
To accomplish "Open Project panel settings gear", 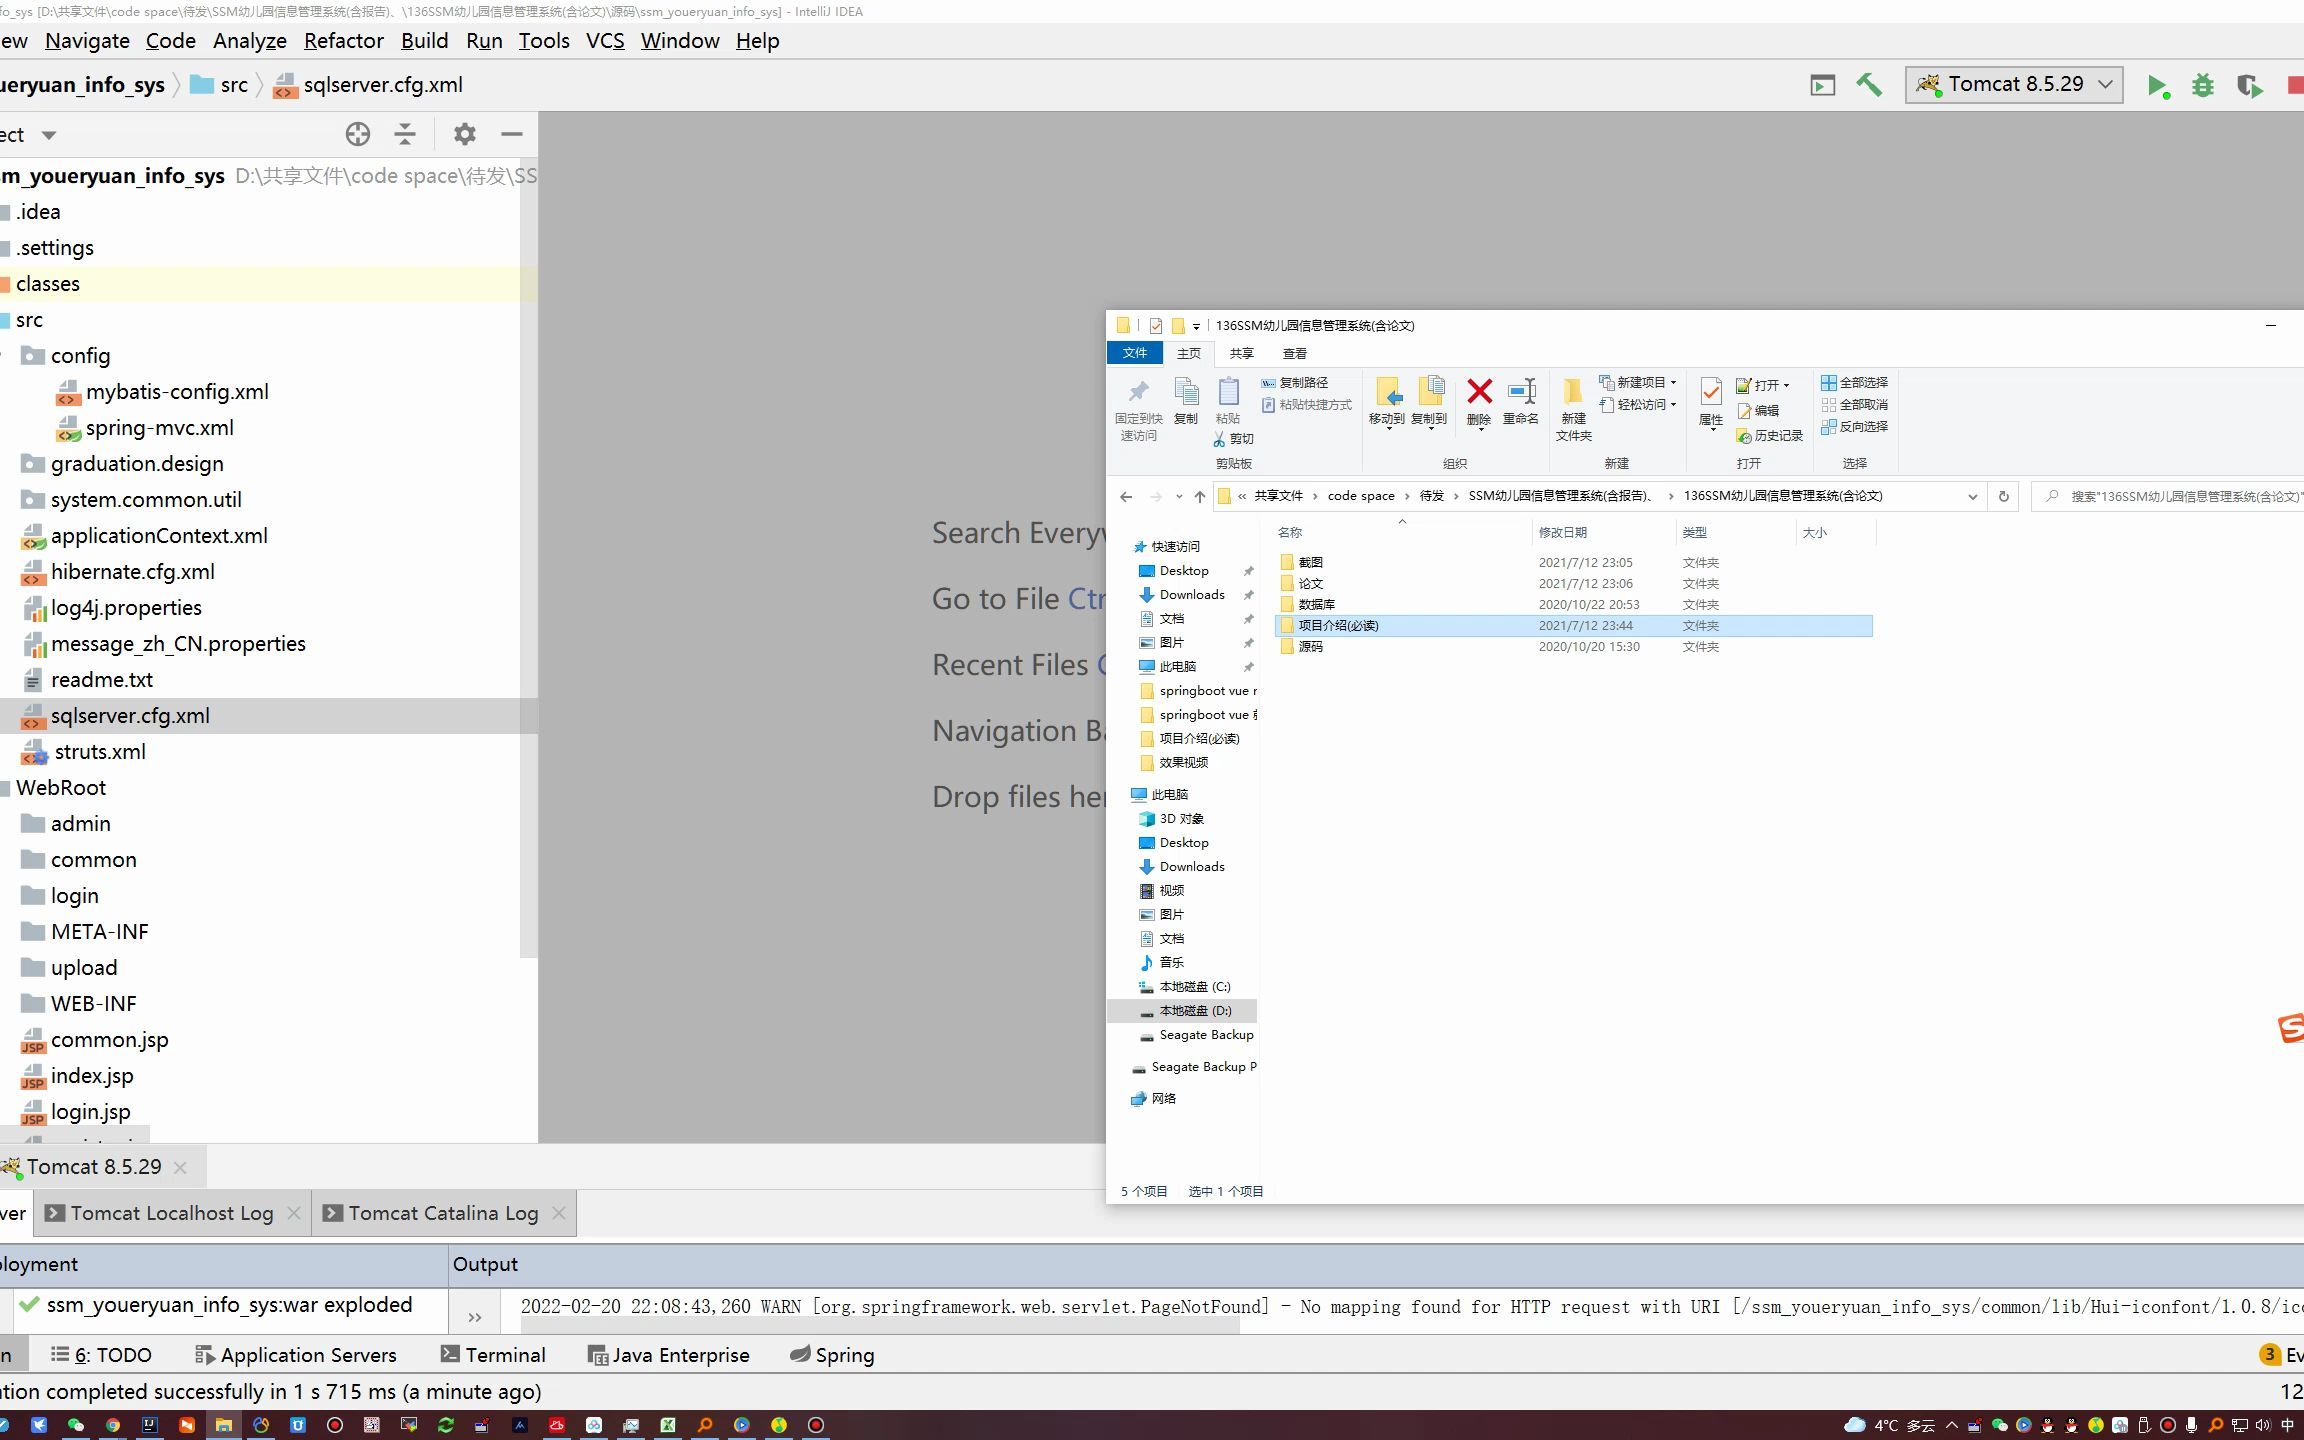I will tap(464, 134).
